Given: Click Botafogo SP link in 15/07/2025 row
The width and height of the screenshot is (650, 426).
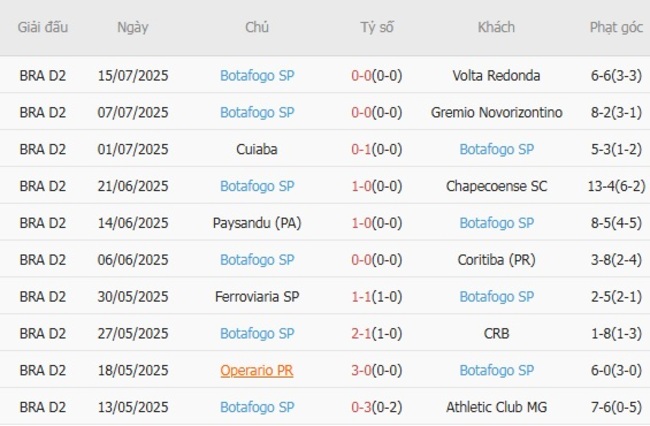Looking at the screenshot, I should click(257, 75).
